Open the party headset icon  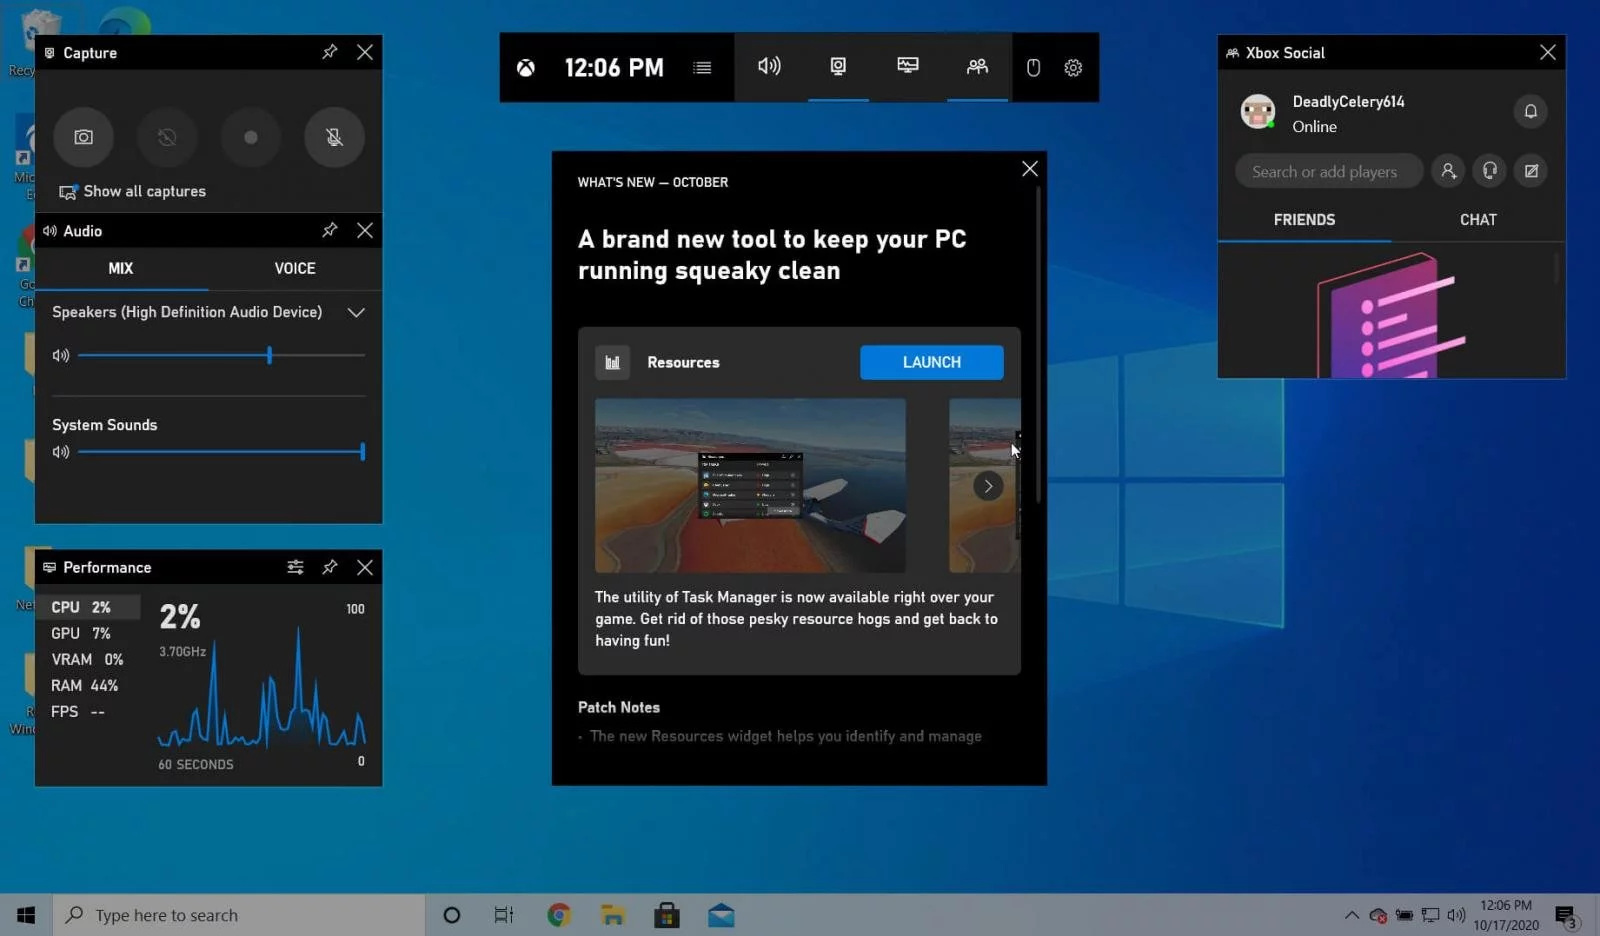click(x=1490, y=171)
